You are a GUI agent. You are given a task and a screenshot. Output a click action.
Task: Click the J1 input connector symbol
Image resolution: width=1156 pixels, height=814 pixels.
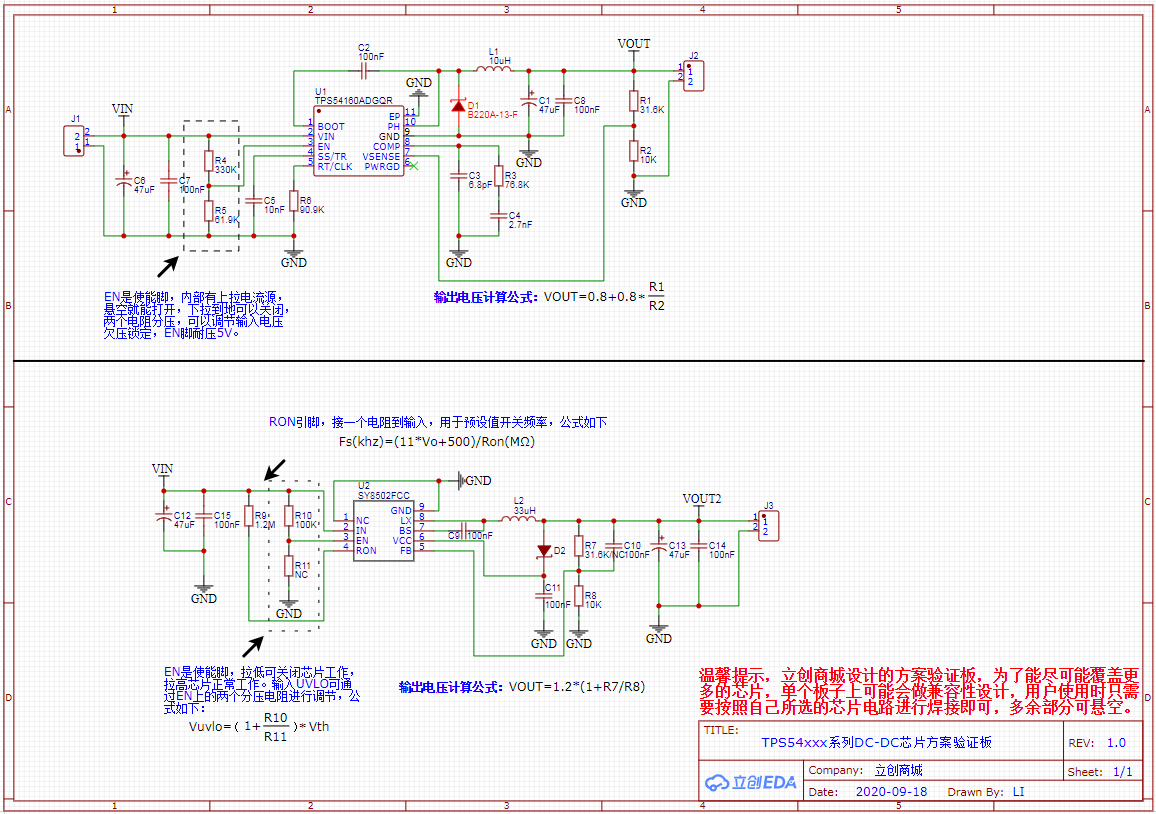tap(73, 139)
